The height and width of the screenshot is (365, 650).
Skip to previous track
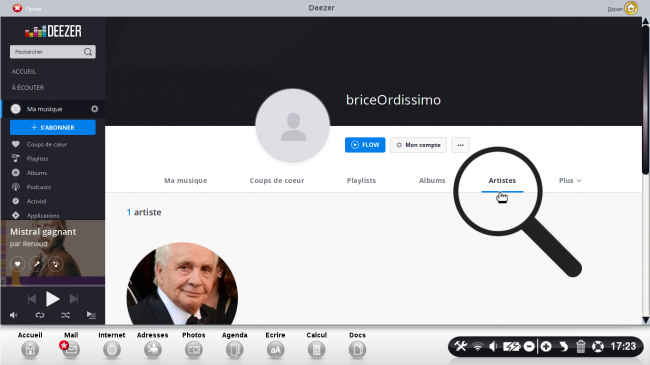click(32, 299)
